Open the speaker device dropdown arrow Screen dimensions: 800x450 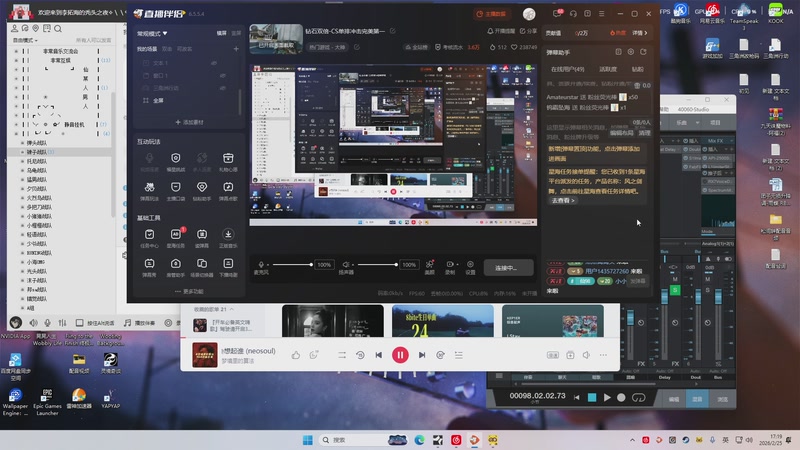354,265
